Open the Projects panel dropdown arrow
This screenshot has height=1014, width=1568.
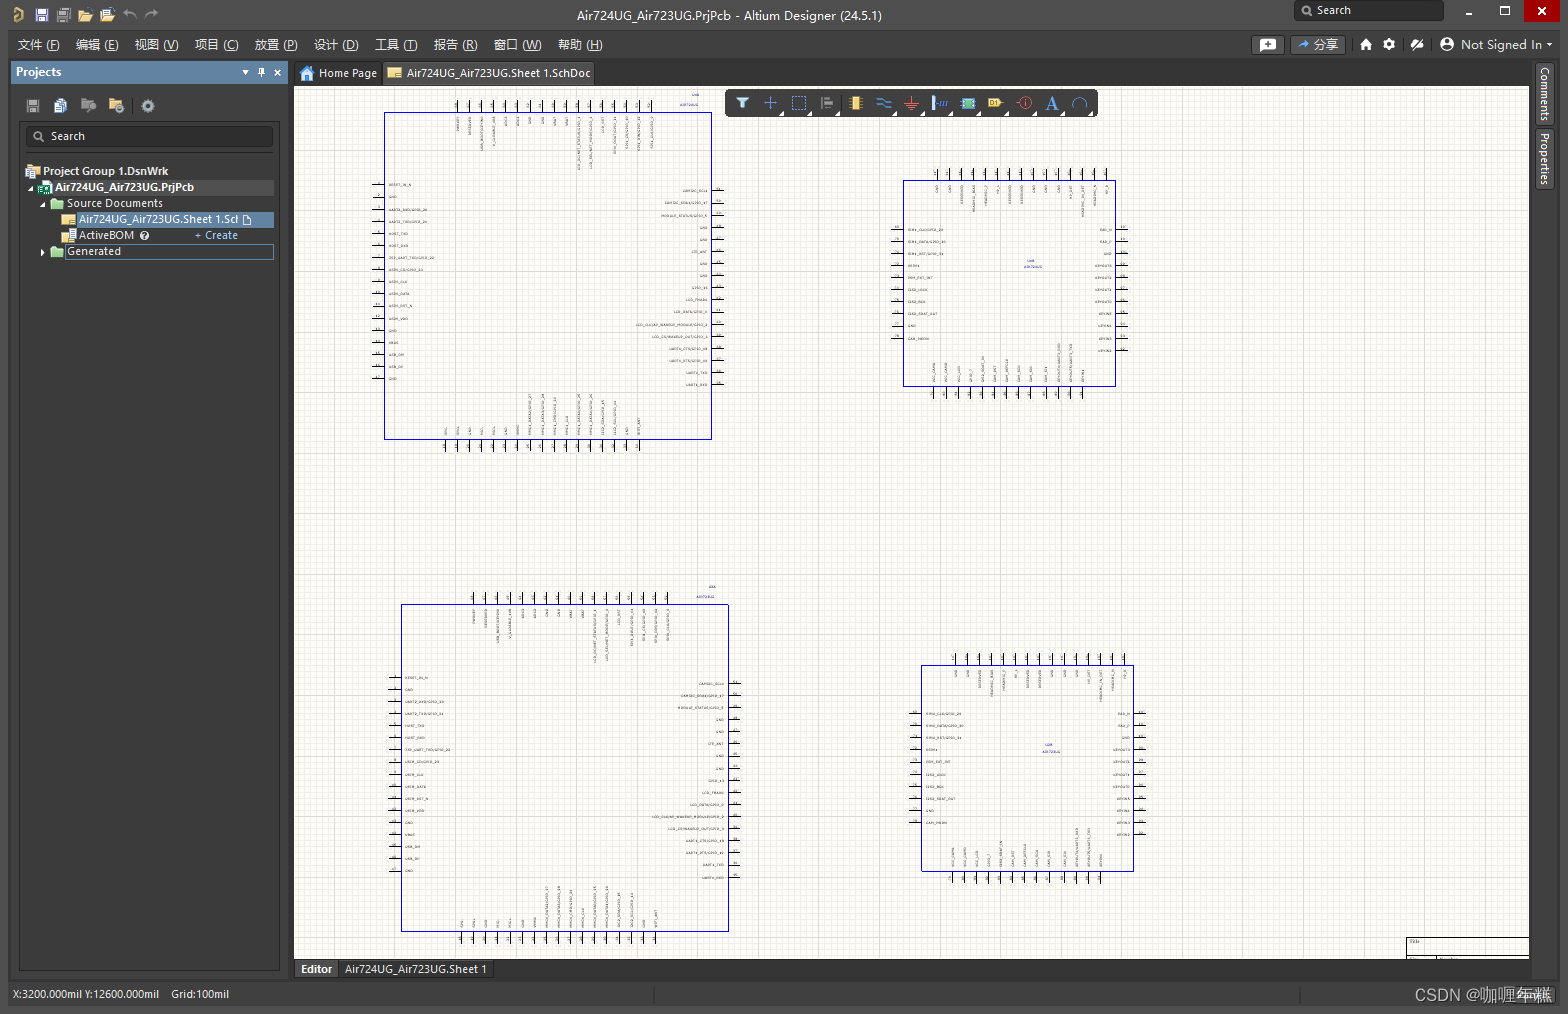(x=245, y=72)
